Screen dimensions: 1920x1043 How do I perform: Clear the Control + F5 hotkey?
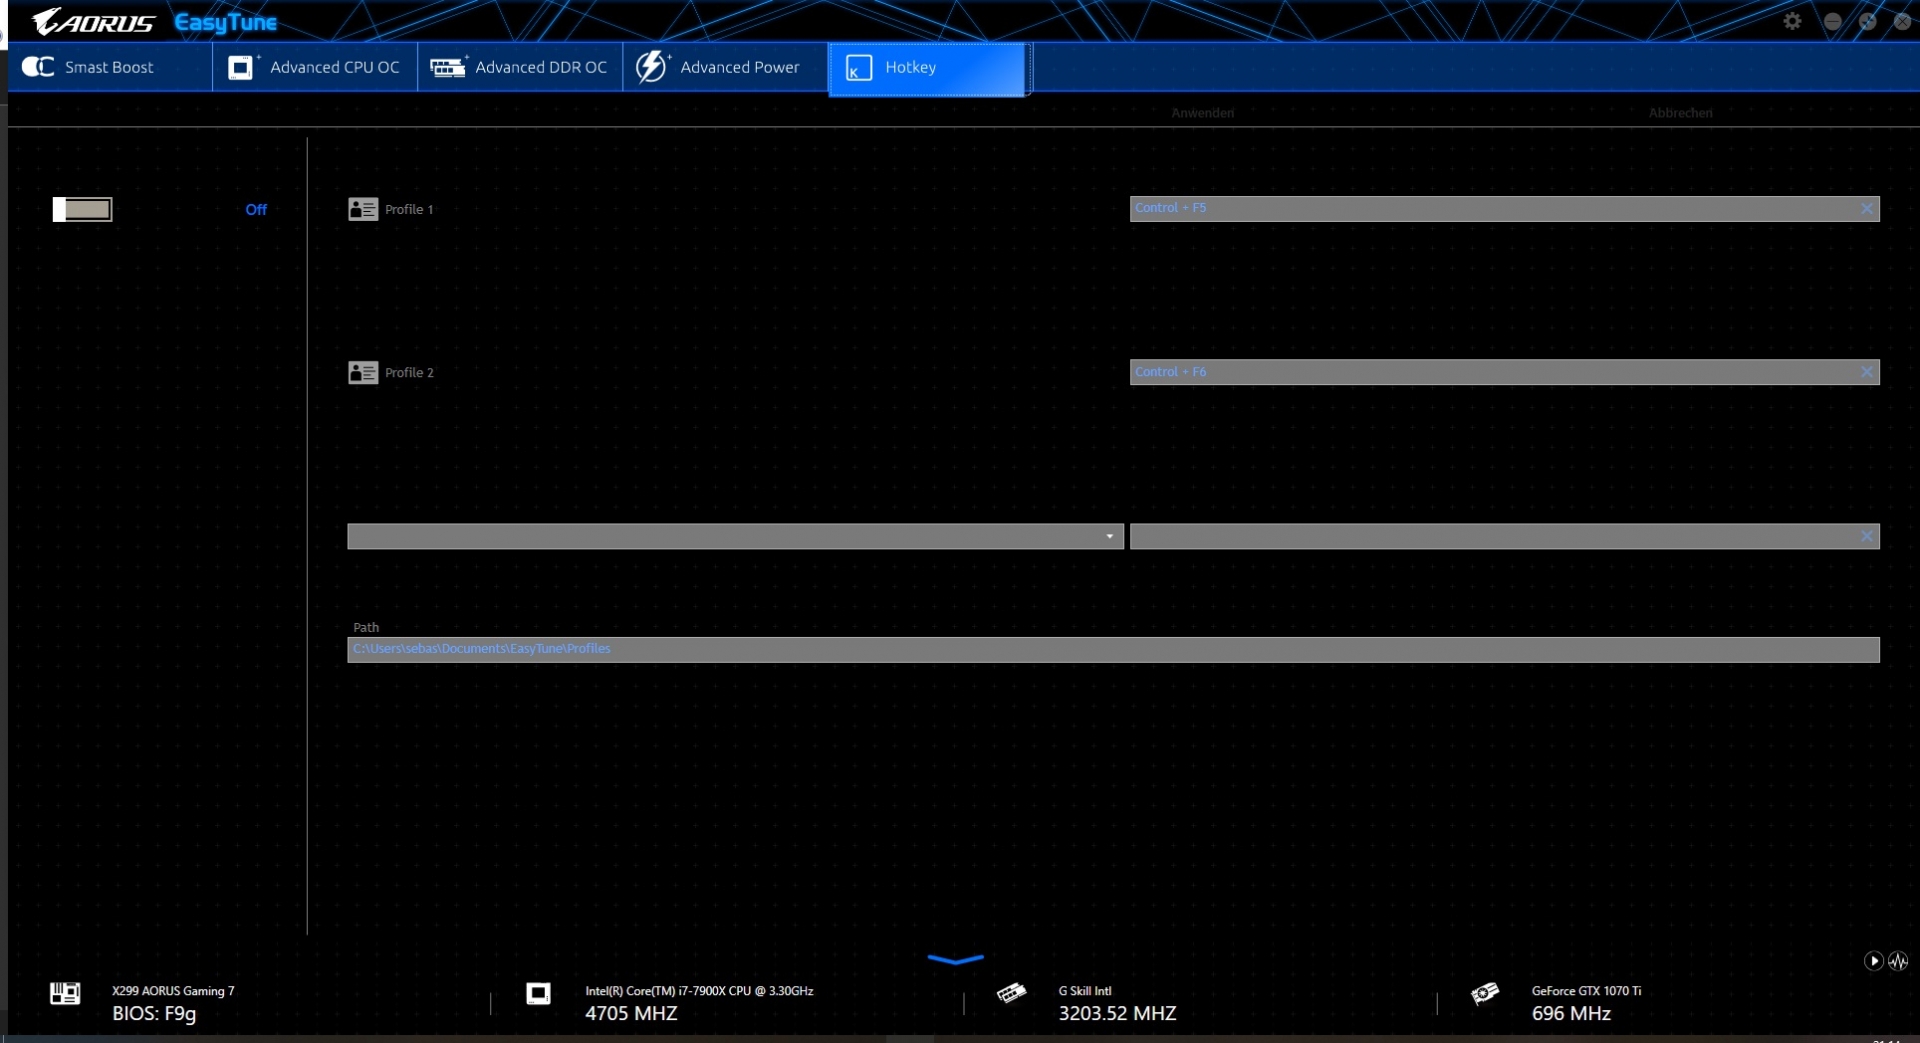click(1866, 208)
